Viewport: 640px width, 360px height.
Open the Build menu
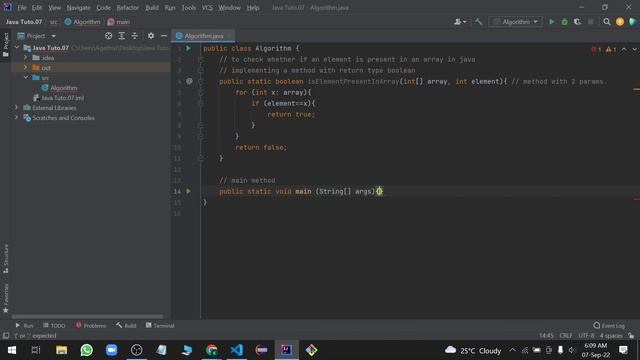152,7
